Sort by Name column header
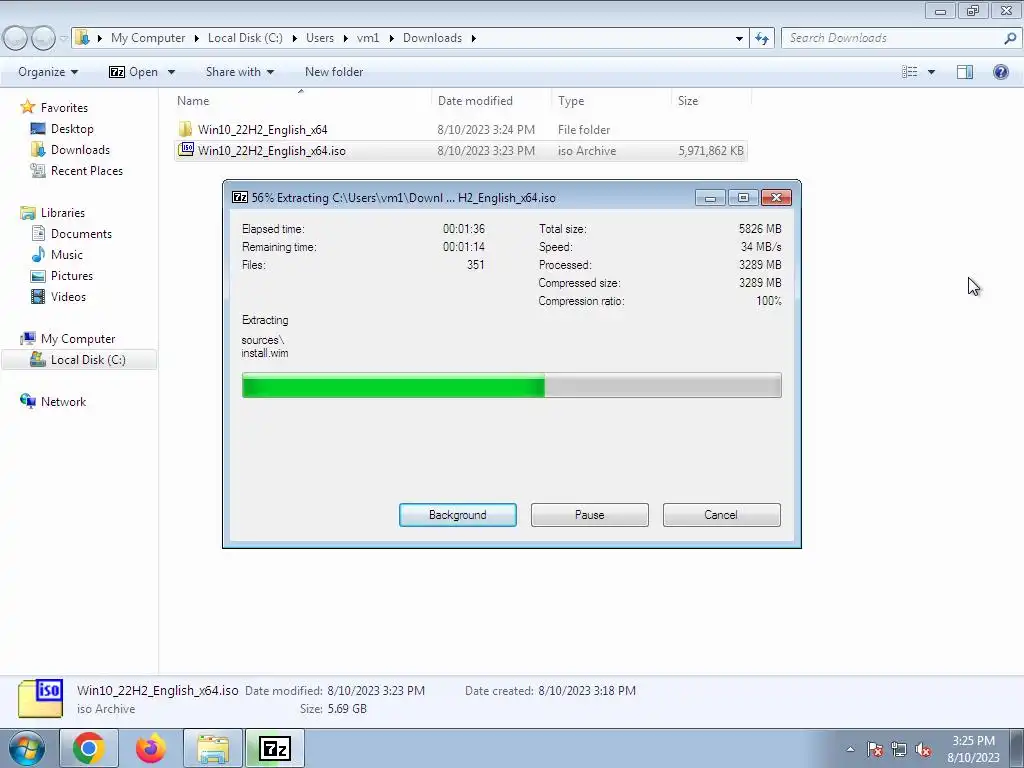Viewport: 1024px width, 768px height. [x=193, y=101]
